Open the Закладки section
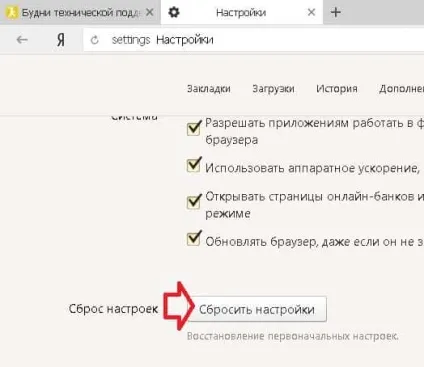 [x=209, y=89]
